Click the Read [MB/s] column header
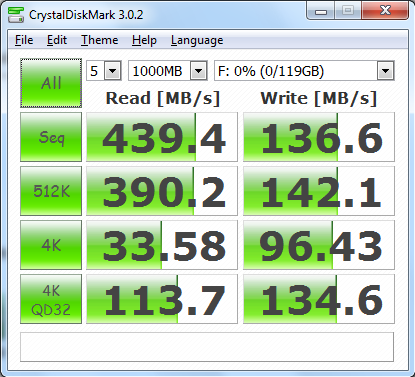Screen dimensions: 415x377 (163, 98)
